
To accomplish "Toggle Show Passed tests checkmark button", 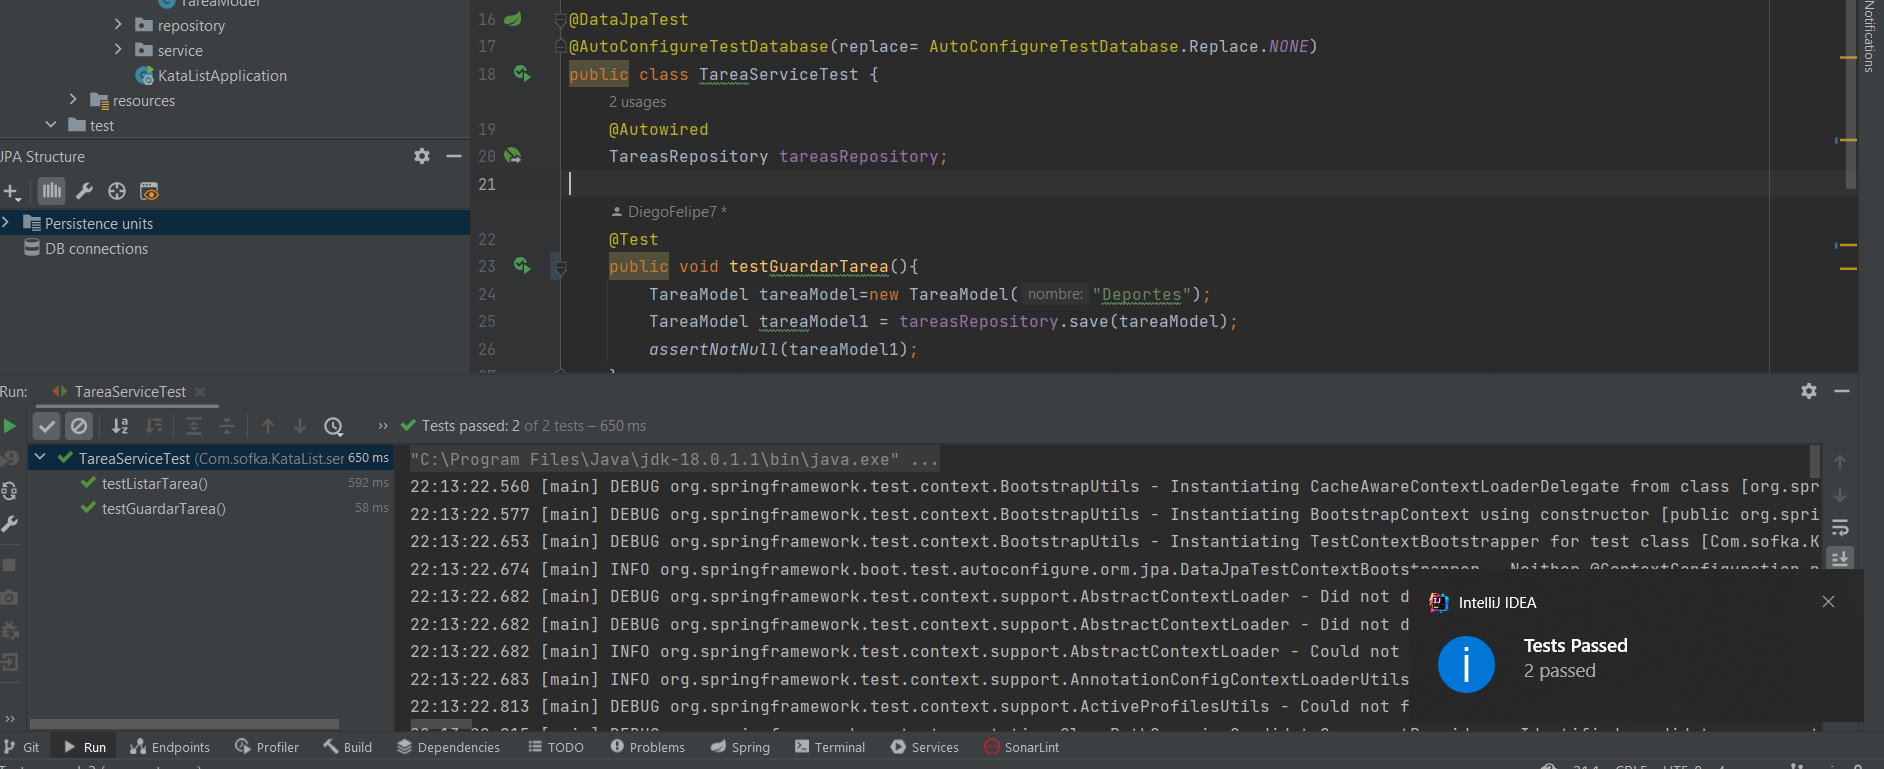I will click(x=47, y=426).
